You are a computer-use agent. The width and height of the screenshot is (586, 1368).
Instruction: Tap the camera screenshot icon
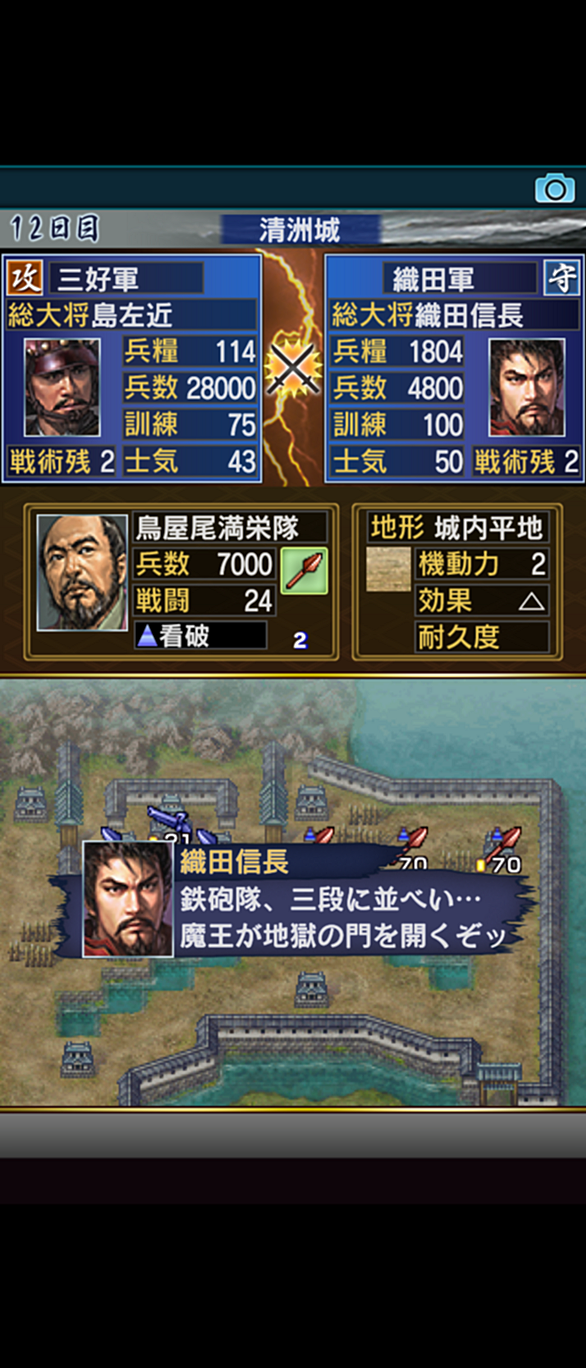coord(554,187)
